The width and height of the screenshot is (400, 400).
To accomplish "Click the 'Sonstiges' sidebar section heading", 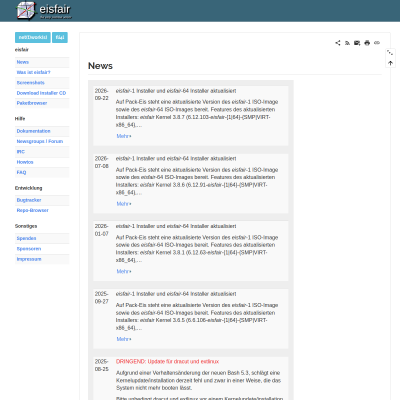I will pyautogui.click(x=26, y=226).
